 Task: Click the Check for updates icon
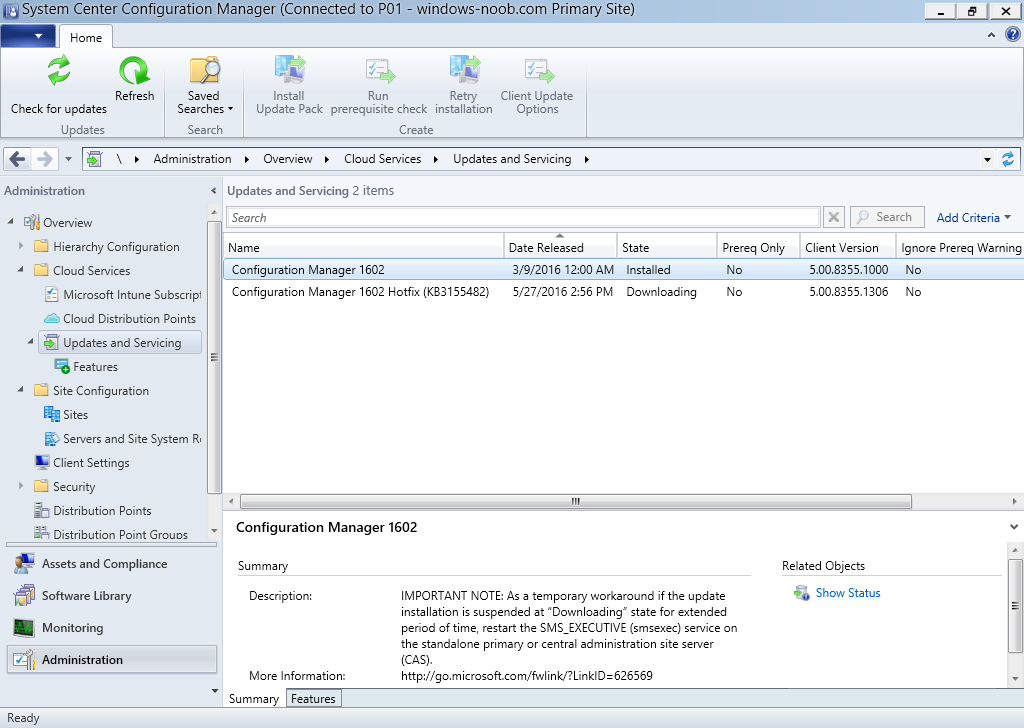pos(59,71)
